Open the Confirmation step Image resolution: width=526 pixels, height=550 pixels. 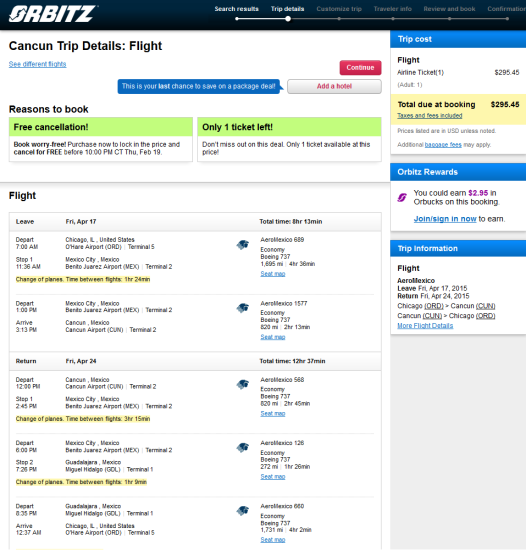(506, 9)
